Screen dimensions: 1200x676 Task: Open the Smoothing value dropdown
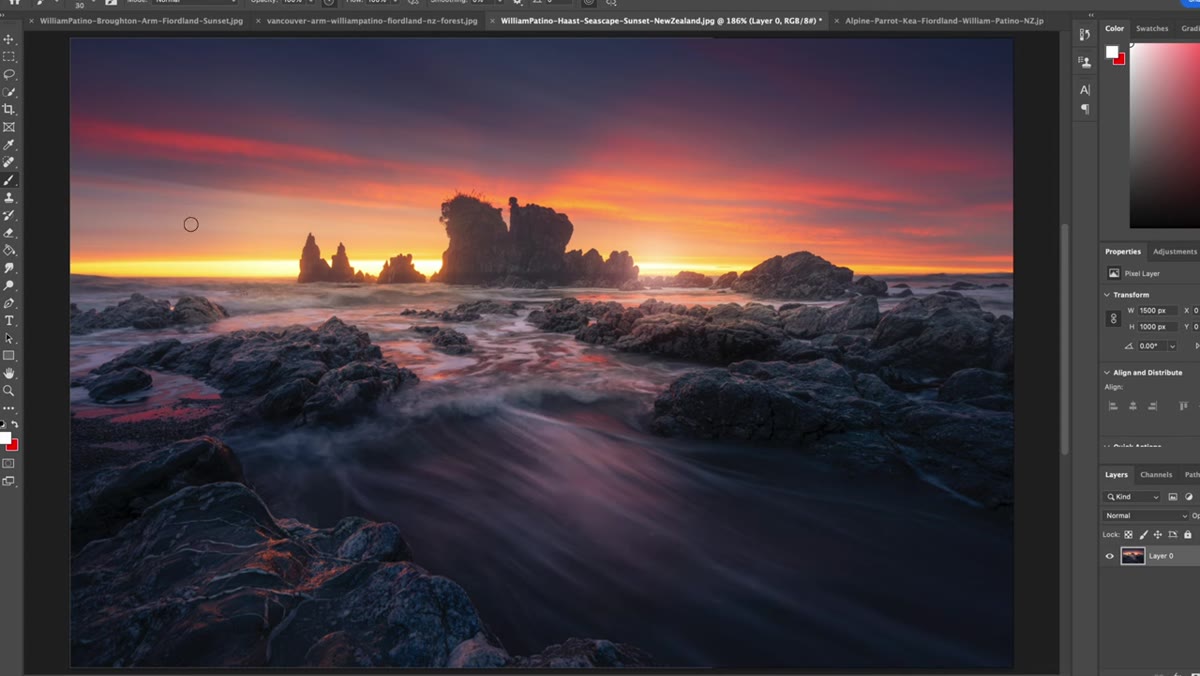[x=500, y=3]
